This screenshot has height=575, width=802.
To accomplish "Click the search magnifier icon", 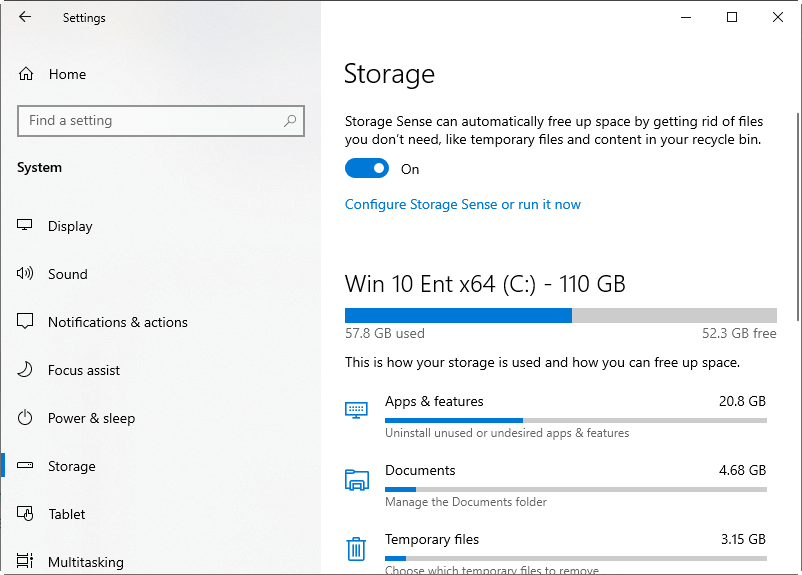I will (x=290, y=121).
